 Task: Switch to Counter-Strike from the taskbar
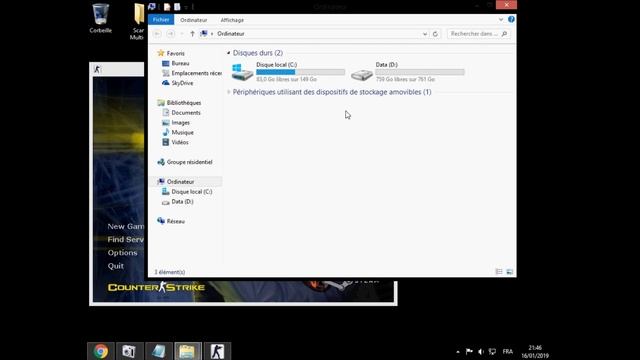click(217, 351)
